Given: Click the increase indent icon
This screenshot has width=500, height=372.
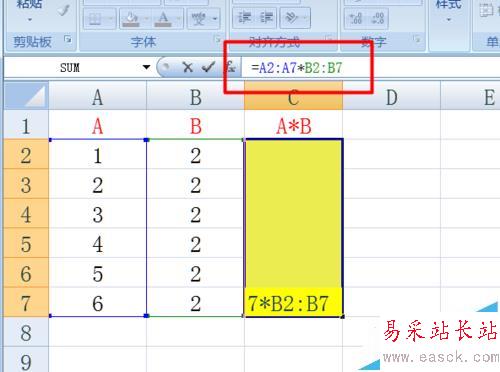Looking at the screenshot, I should (266, 18).
